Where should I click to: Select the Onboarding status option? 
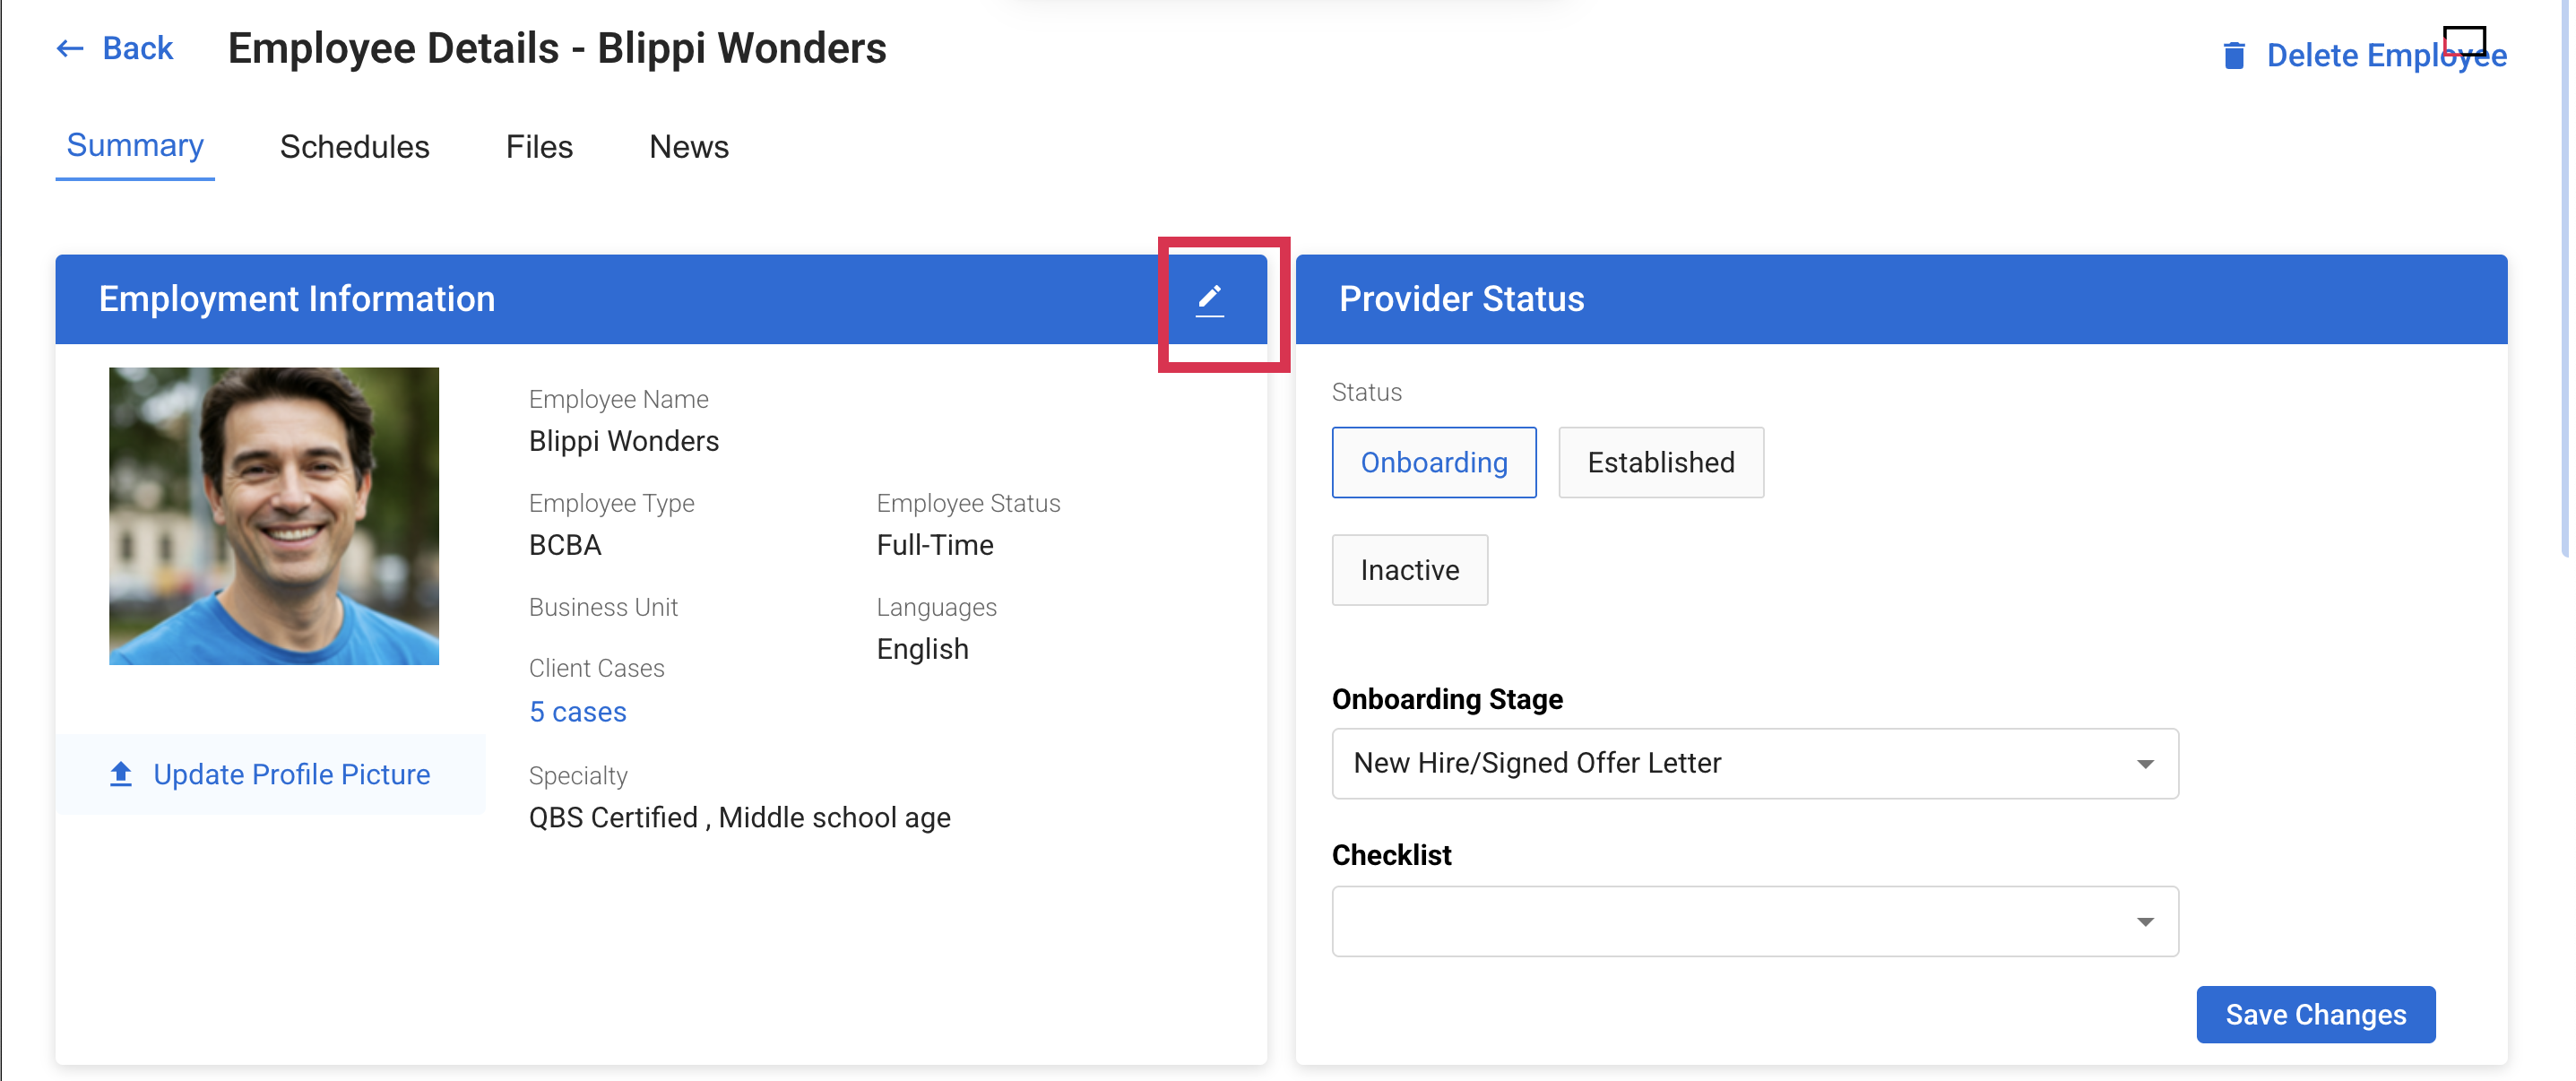pyautogui.click(x=1432, y=463)
